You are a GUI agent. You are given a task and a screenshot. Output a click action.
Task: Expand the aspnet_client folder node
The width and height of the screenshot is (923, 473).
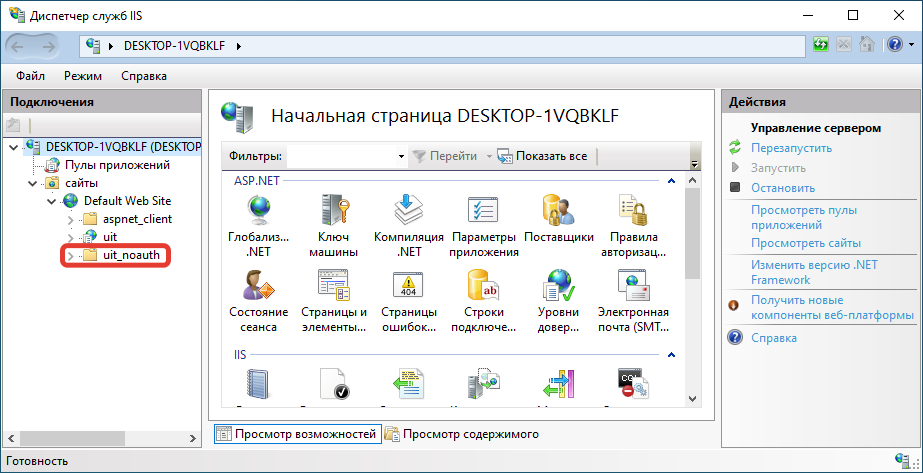pos(70,220)
